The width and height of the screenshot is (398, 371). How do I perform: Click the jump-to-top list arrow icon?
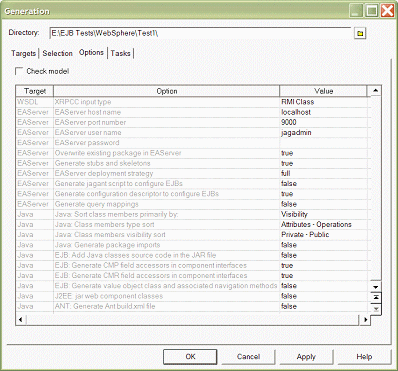(376, 297)
